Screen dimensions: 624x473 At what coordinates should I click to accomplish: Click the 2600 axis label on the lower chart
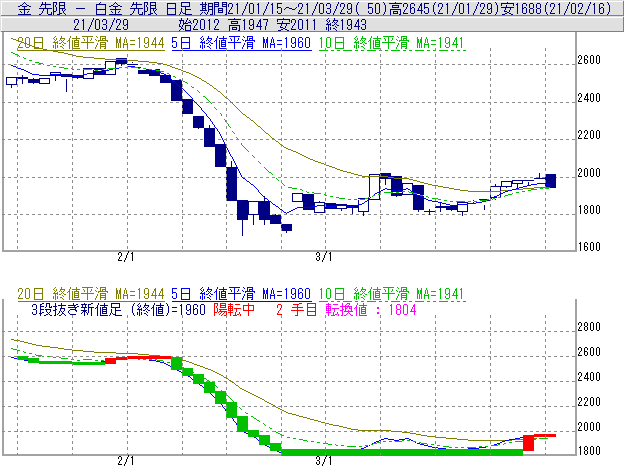tap(589, 352)
